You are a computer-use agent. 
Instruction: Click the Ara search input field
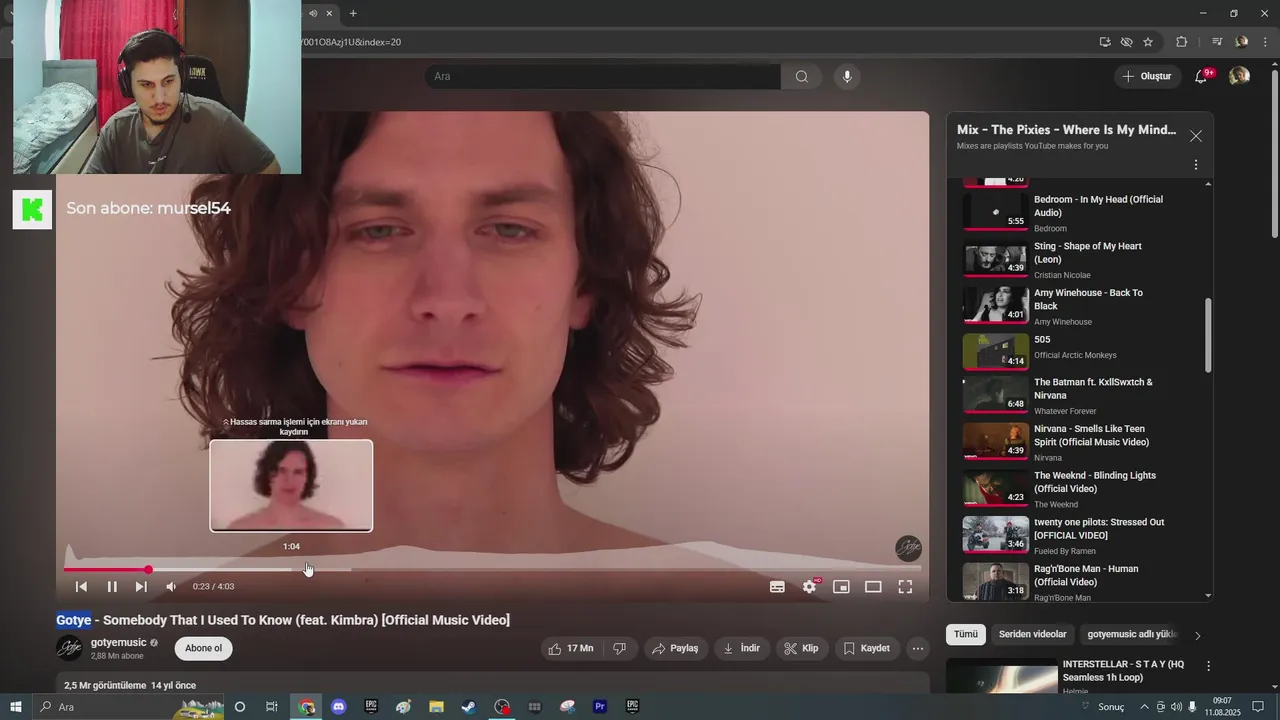click(602, 77)
